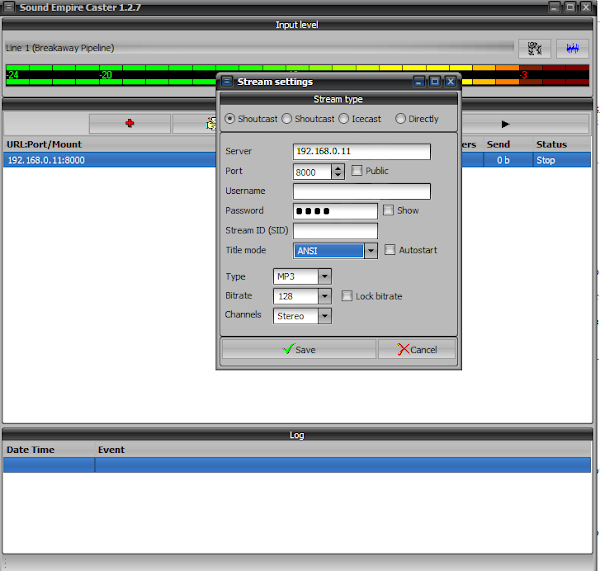Maximize the Sound Empire Caster window
The image size is (600, 571).
click(570, 7)
